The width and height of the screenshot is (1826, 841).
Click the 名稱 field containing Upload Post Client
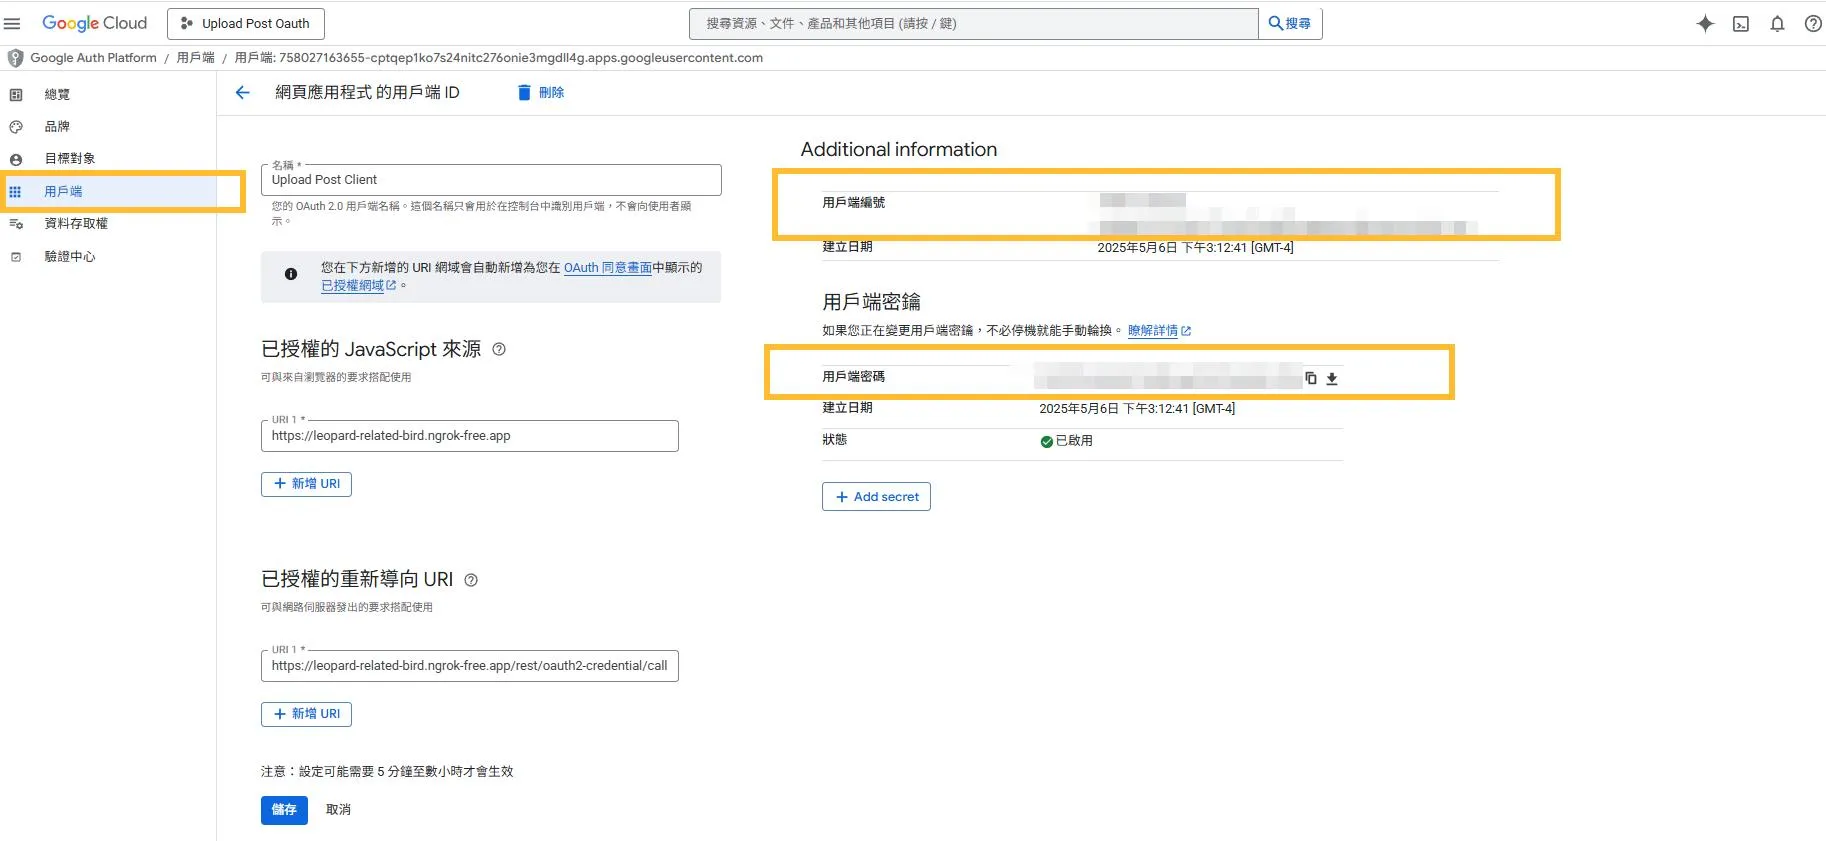490,180
